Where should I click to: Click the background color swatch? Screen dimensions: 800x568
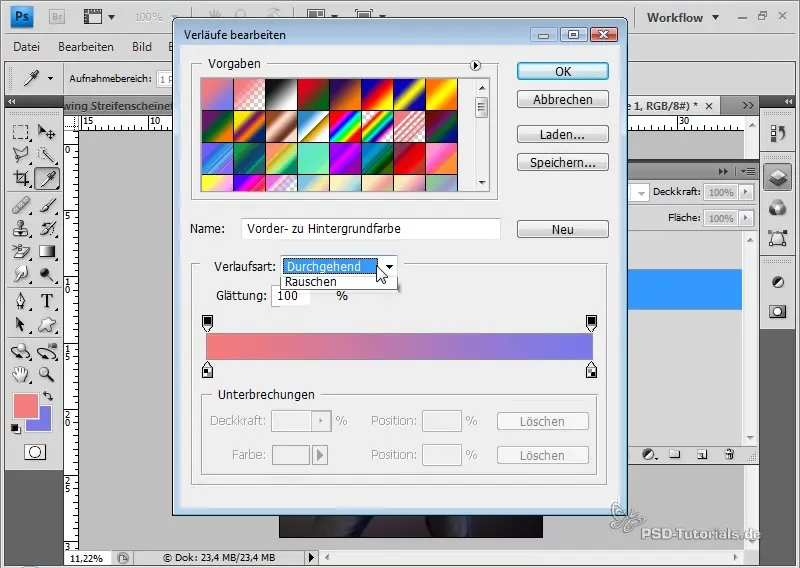tap(45, 424)
